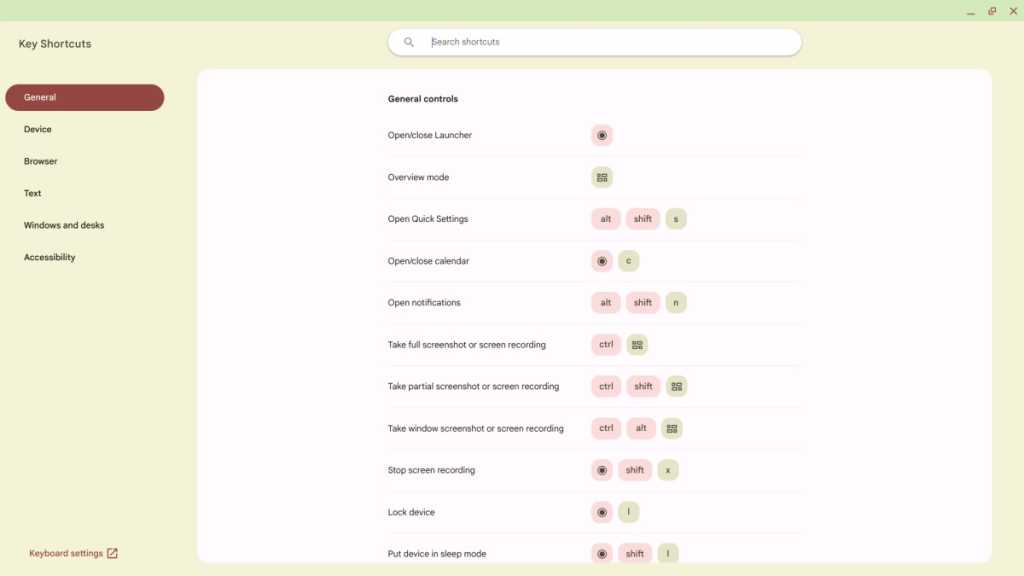Open the Windows and desks category
1024x576 pixels.
pos(63,225)
